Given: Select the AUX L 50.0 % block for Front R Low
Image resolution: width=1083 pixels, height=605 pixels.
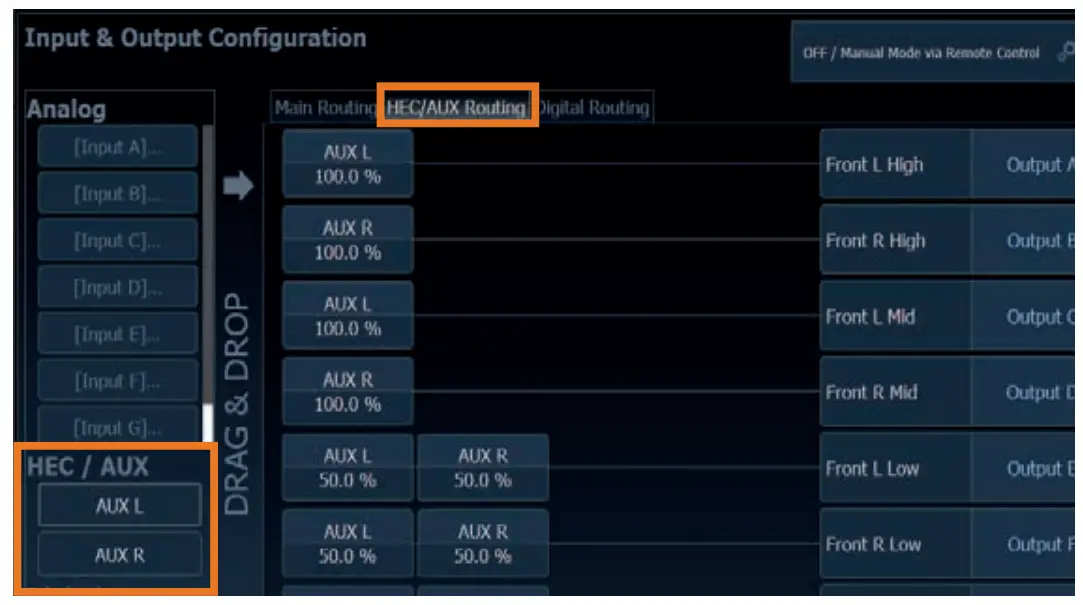Looking at the screenshot, I should pos(347,544).
